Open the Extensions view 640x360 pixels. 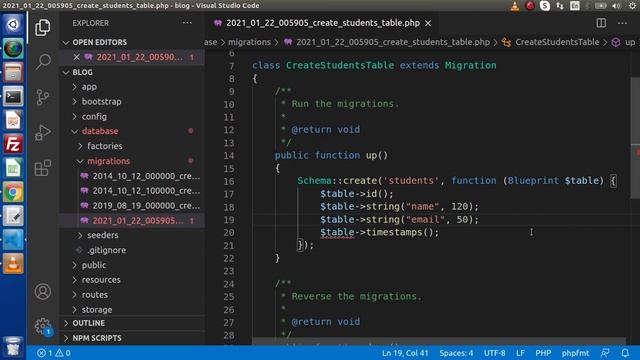coord(42,167)
